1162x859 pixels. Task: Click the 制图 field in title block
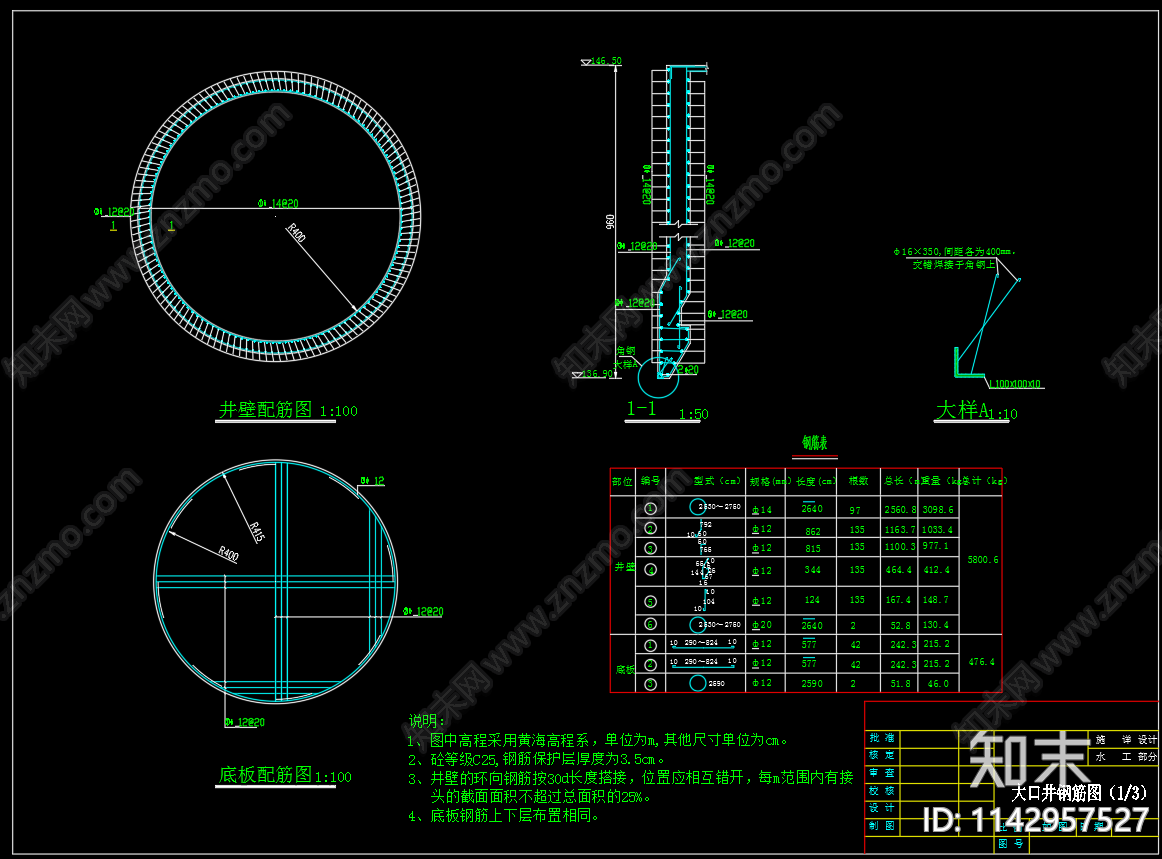(x=882, y=826)
